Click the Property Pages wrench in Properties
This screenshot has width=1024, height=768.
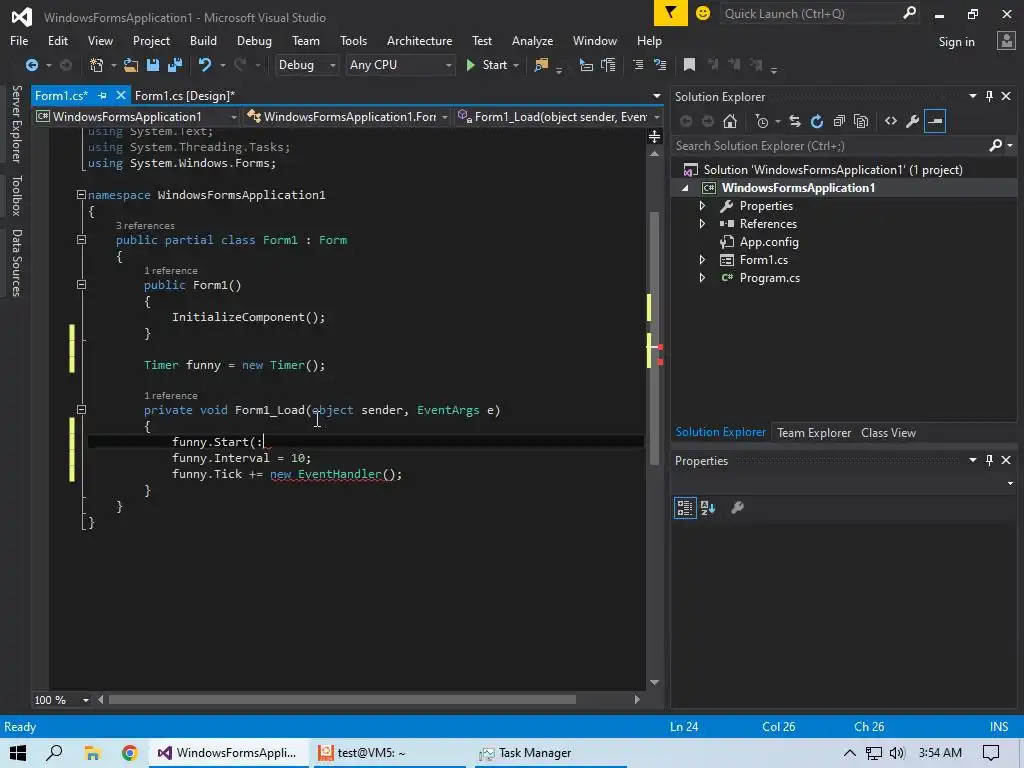click(737, 507)
